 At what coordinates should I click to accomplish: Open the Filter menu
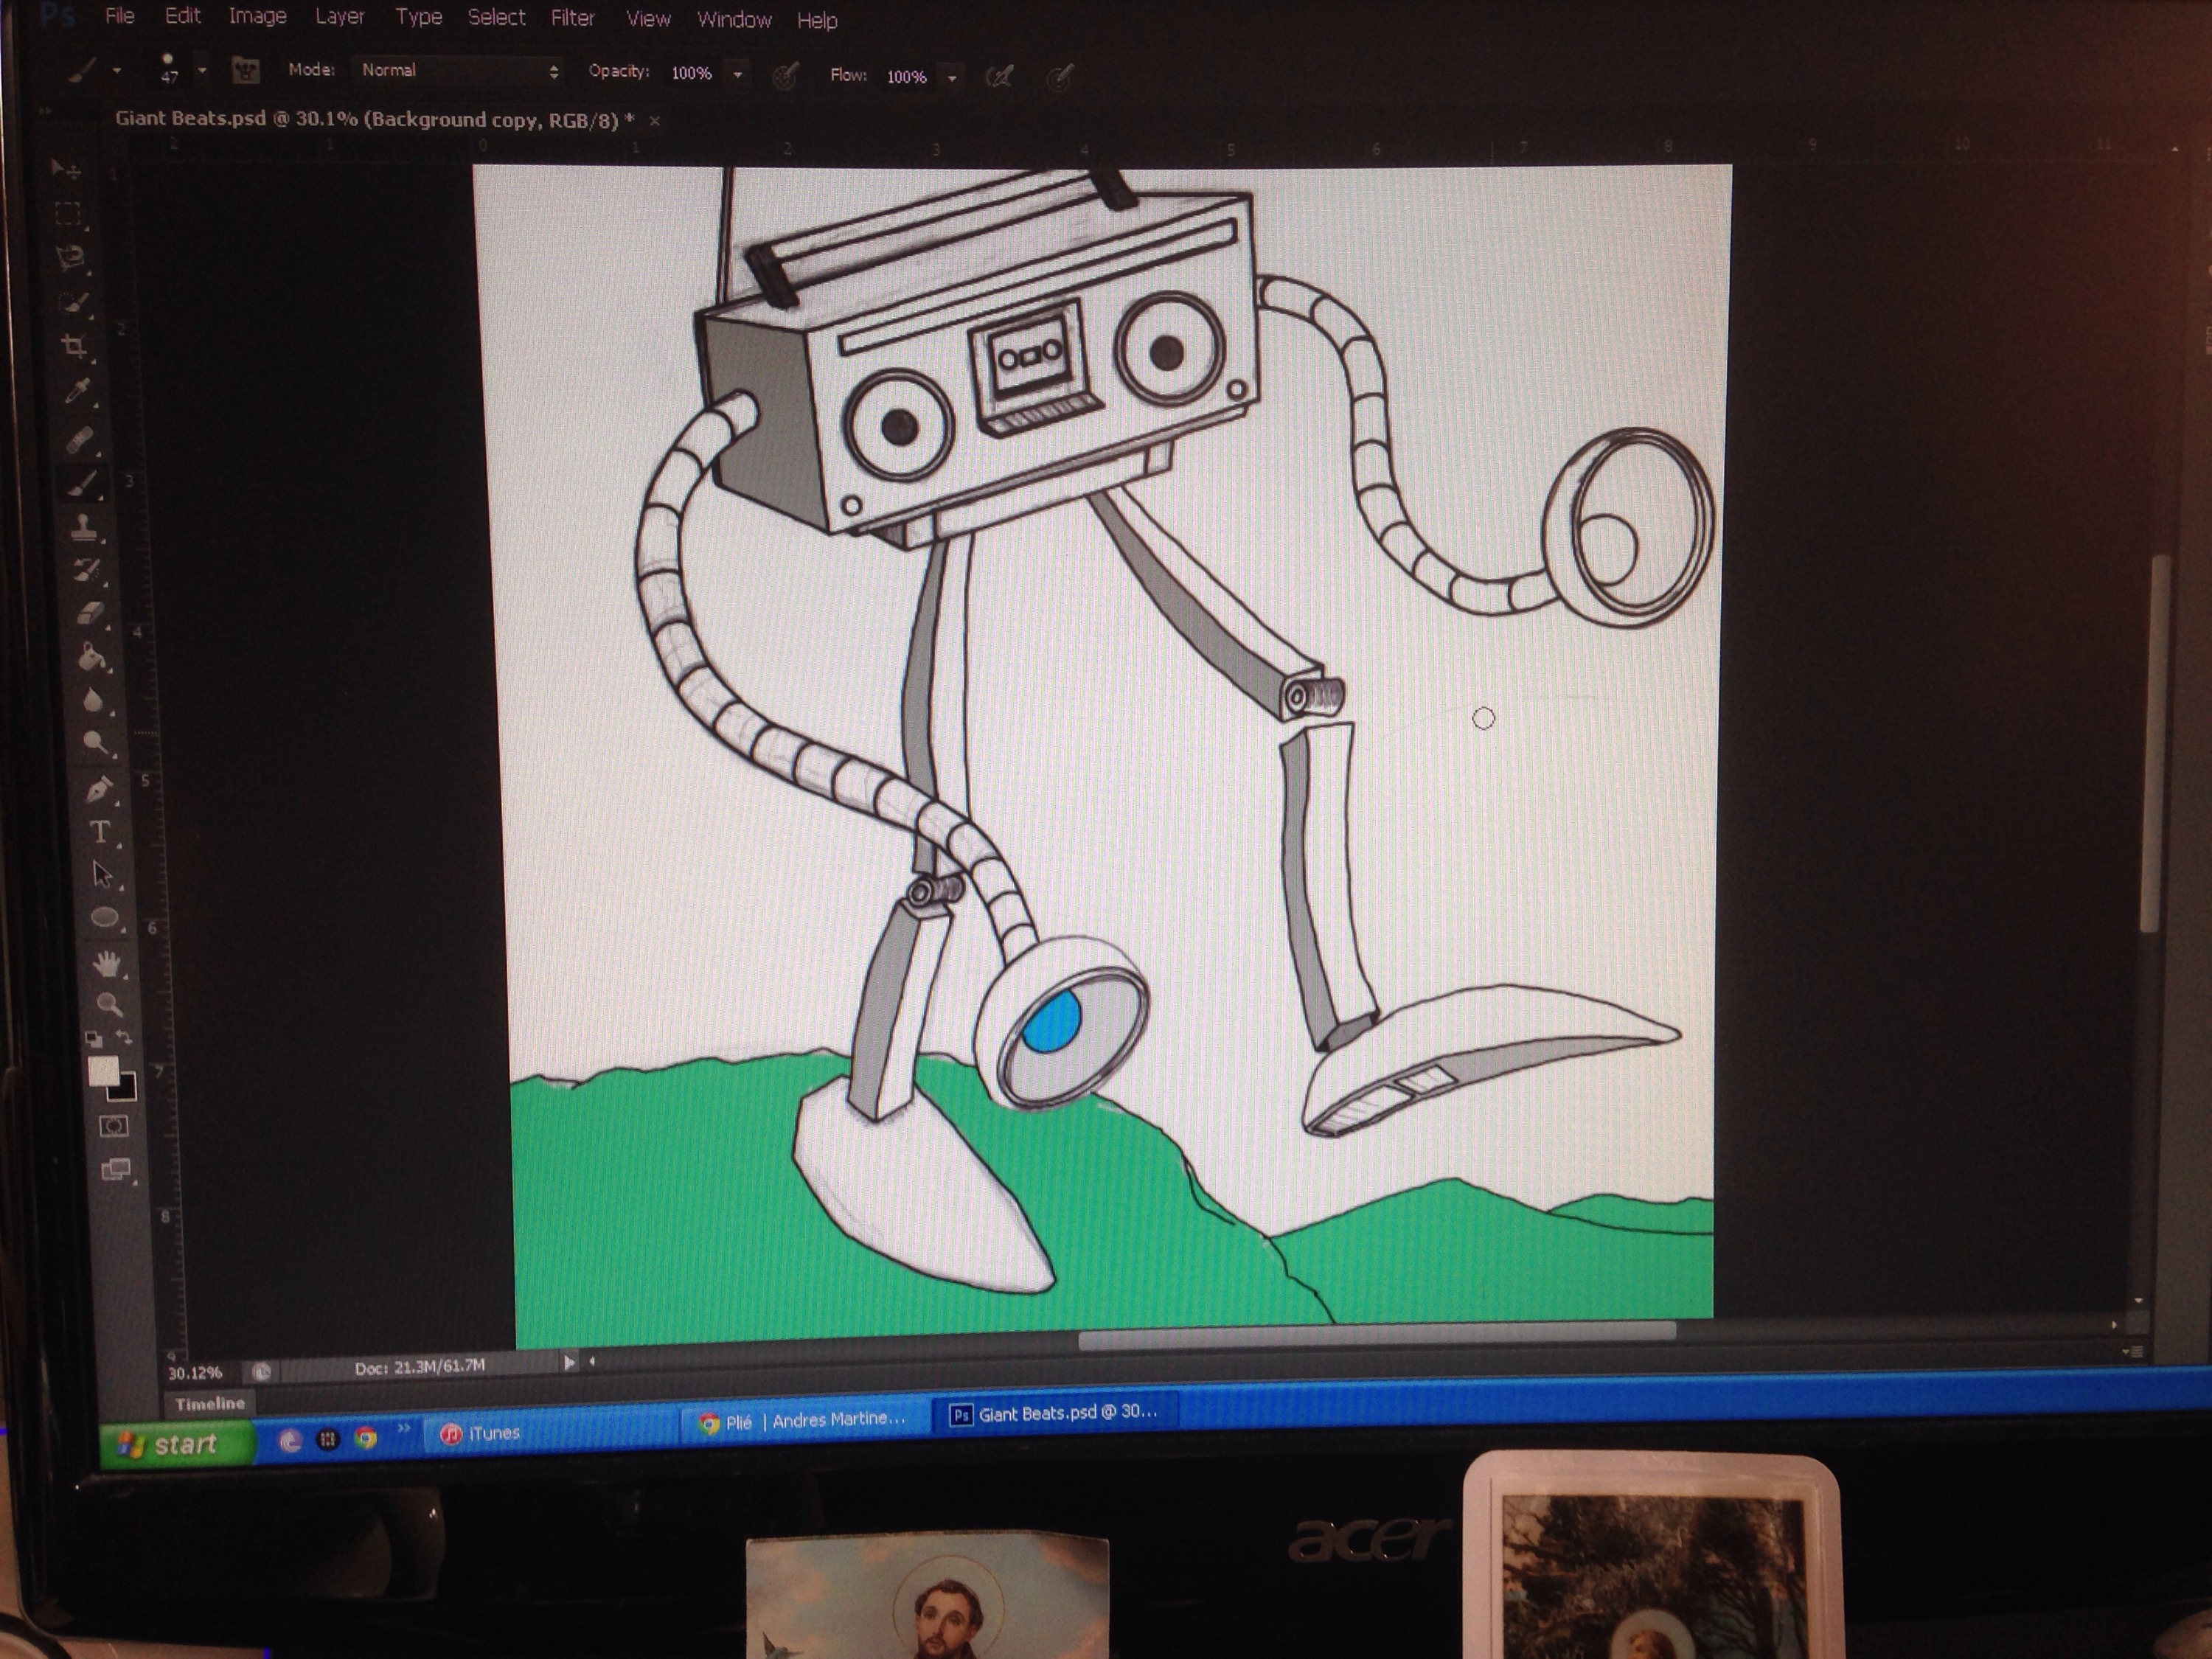coord(572,17)
